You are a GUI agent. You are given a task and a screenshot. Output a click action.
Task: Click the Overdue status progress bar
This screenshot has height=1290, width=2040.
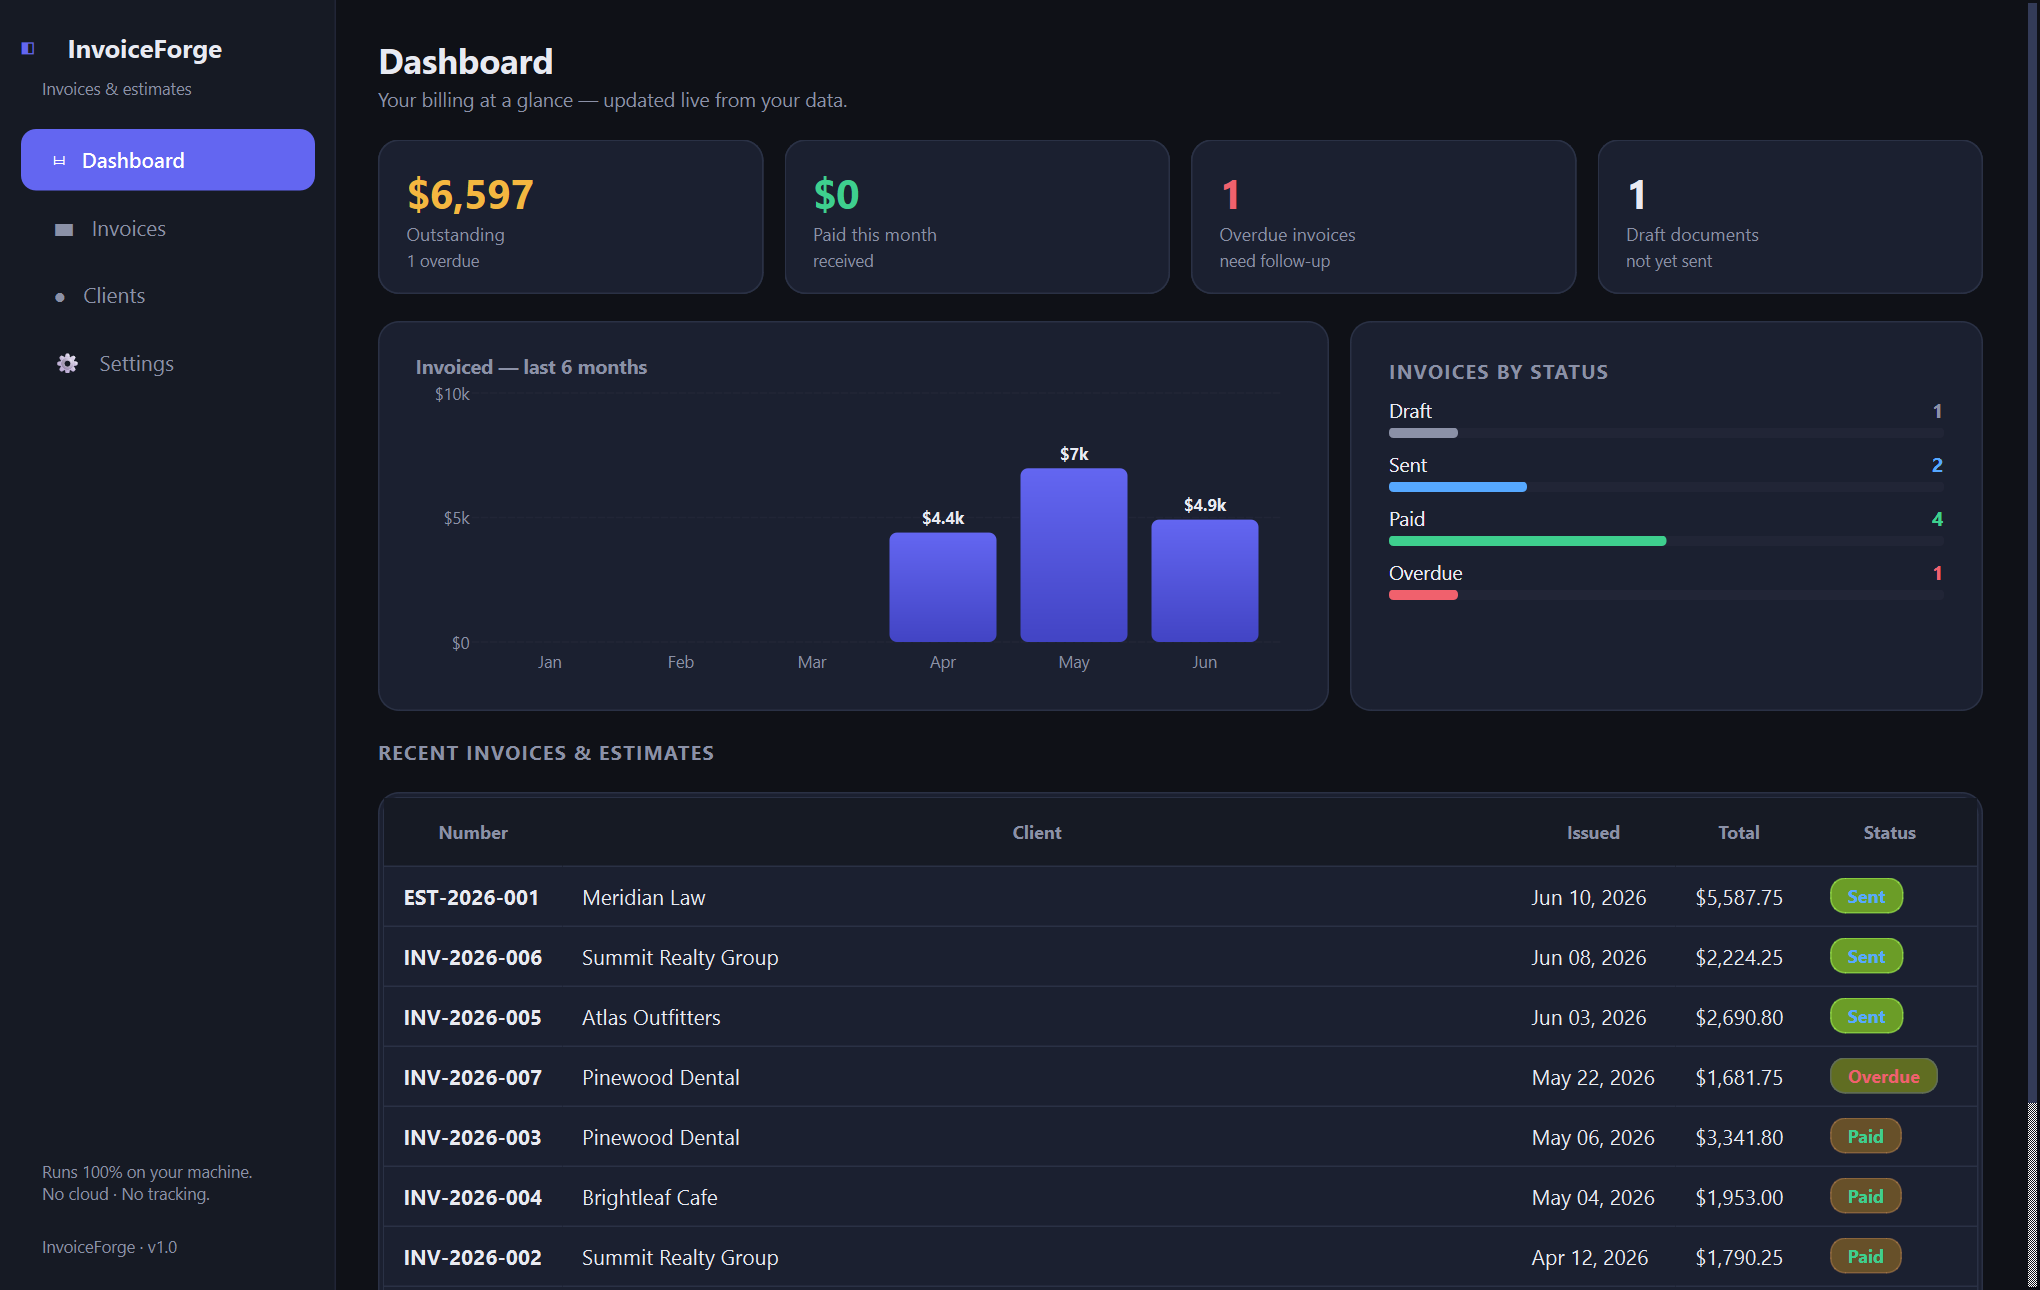pyautogui.click(x=1666, y=595)
